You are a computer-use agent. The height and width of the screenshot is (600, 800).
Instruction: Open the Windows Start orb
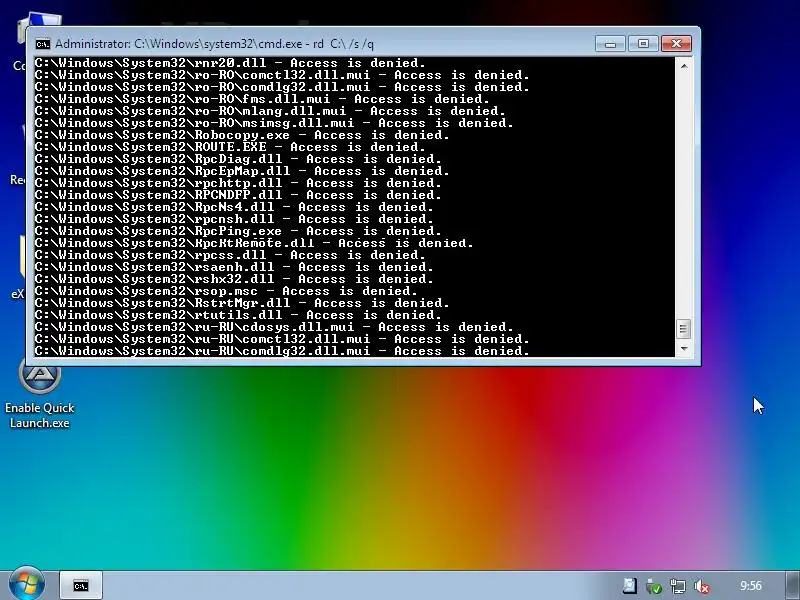(x=26, y=585)
